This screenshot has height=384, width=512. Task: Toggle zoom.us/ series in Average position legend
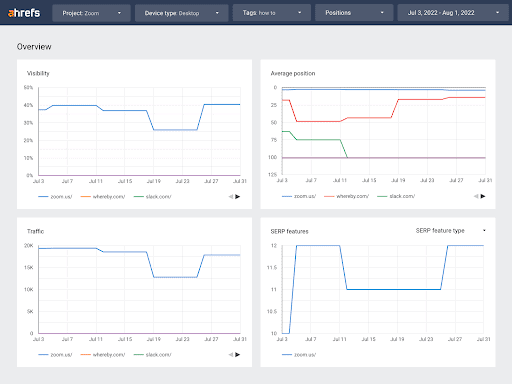click(299, 196)
